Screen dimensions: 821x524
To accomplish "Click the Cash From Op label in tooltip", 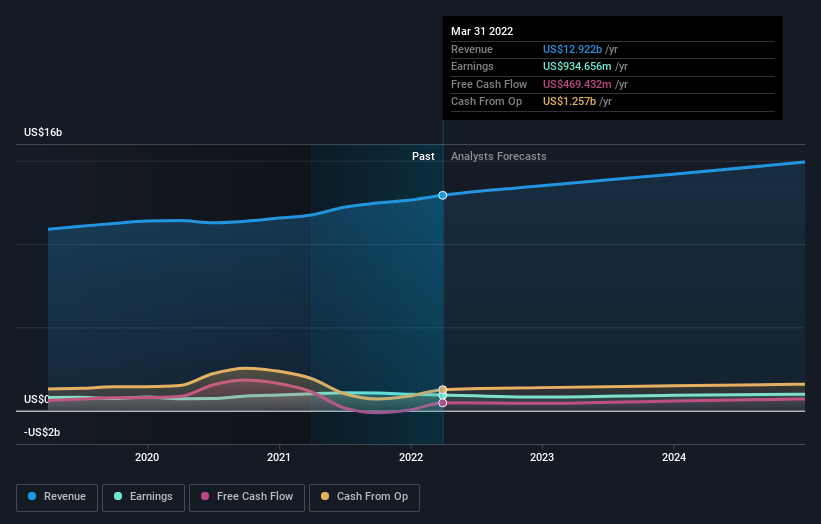I will [x=486, y=102].
